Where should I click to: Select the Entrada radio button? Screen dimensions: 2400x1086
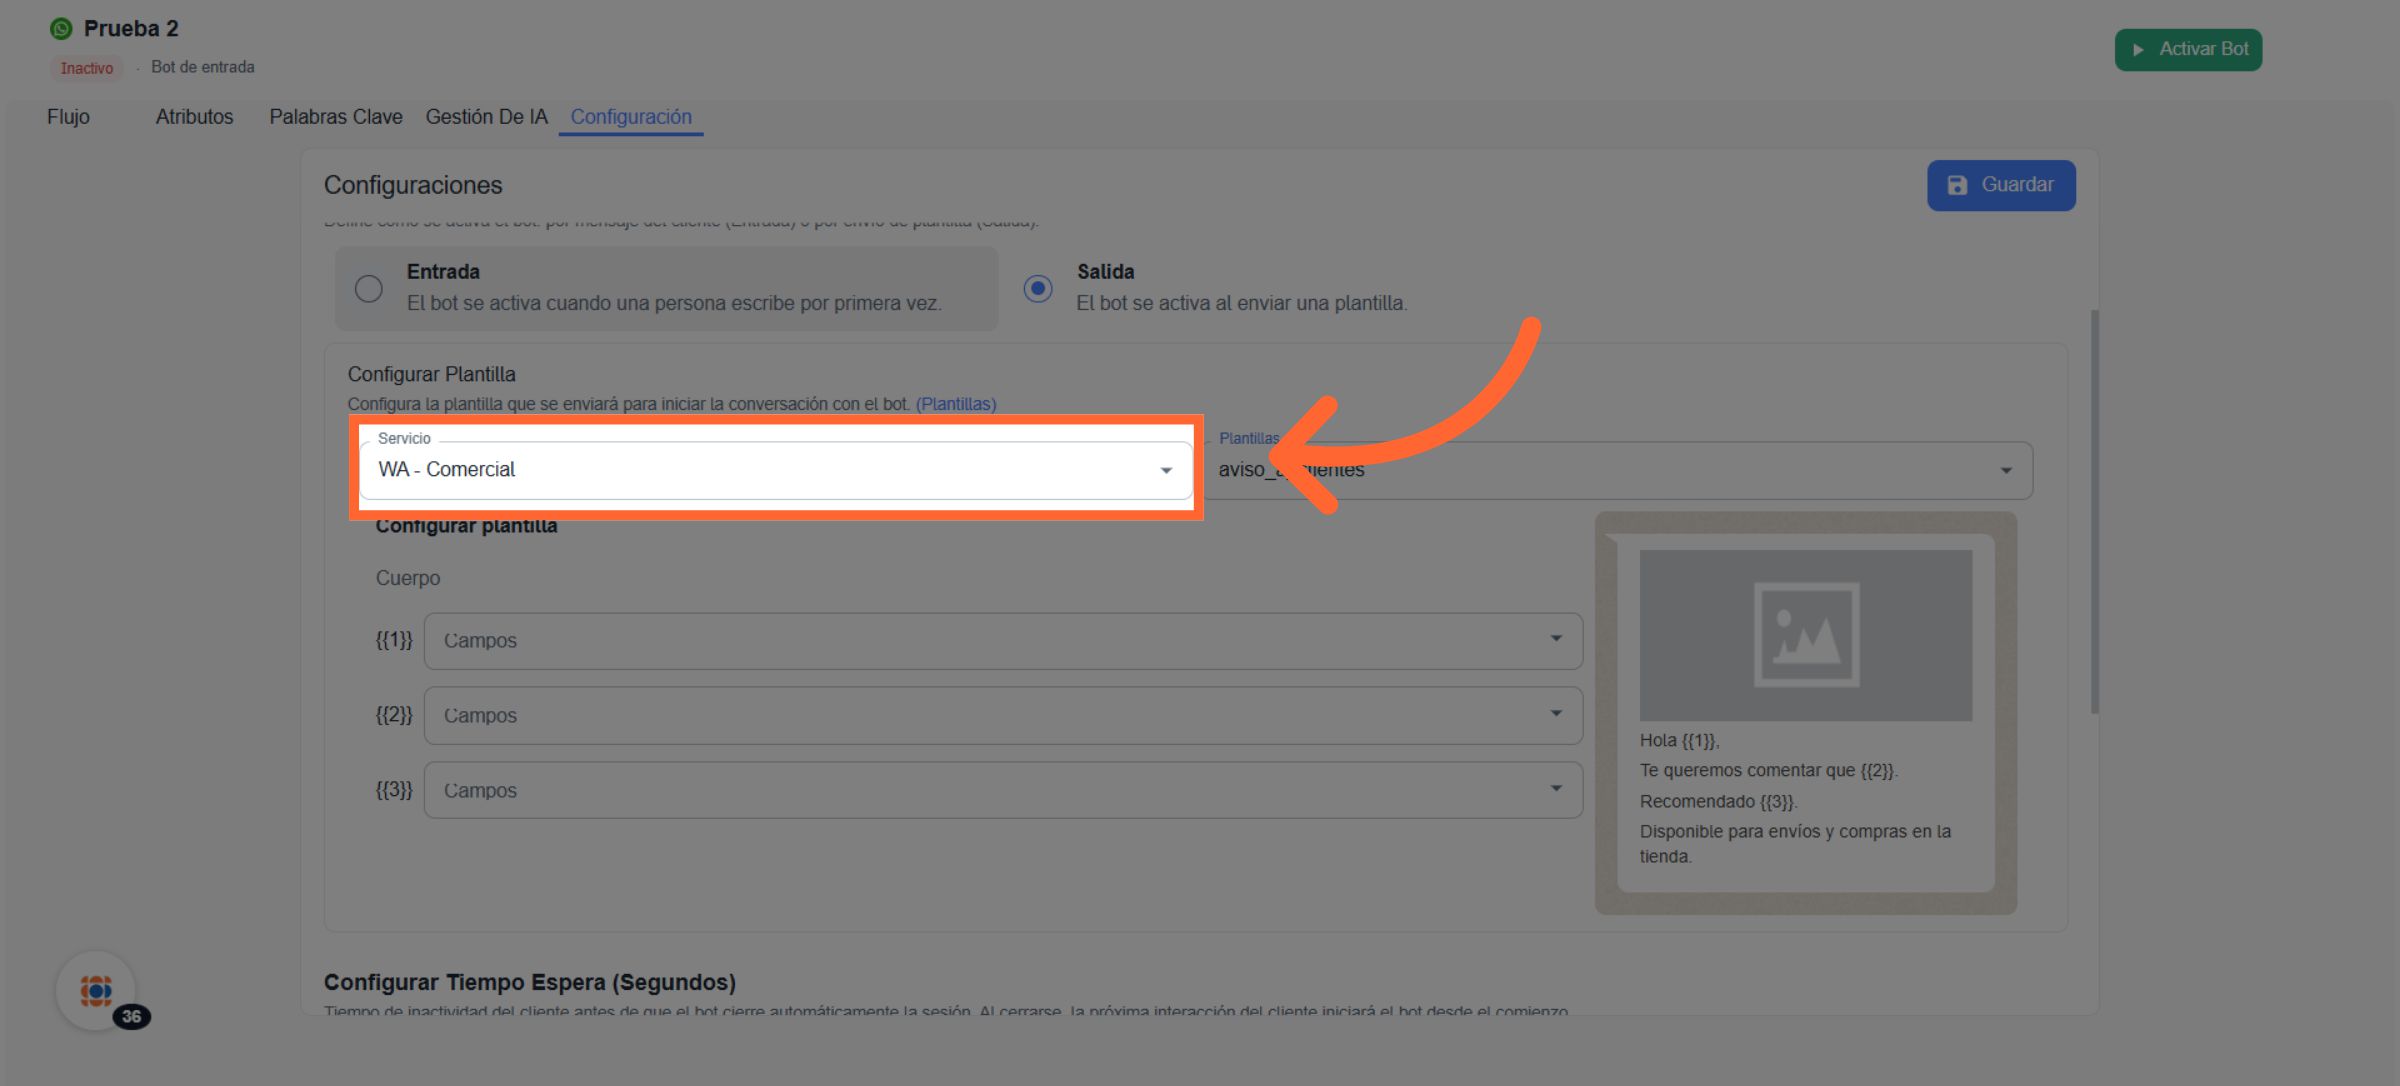369,289
